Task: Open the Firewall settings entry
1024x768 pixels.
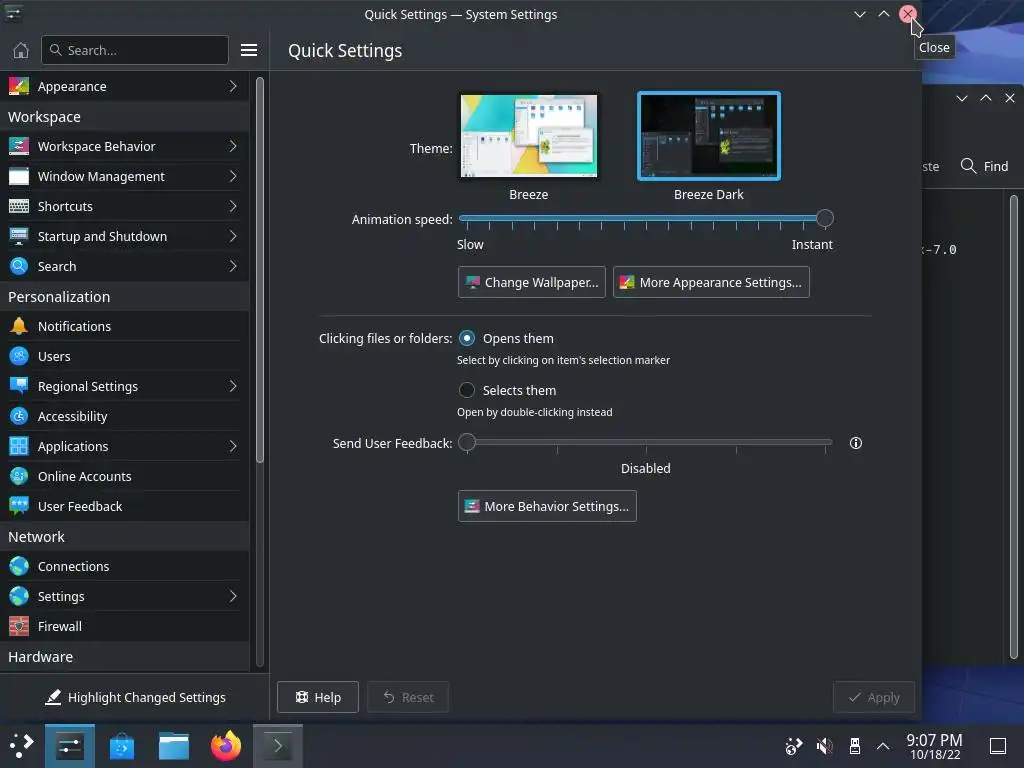Action: click(x=125, y=626)
